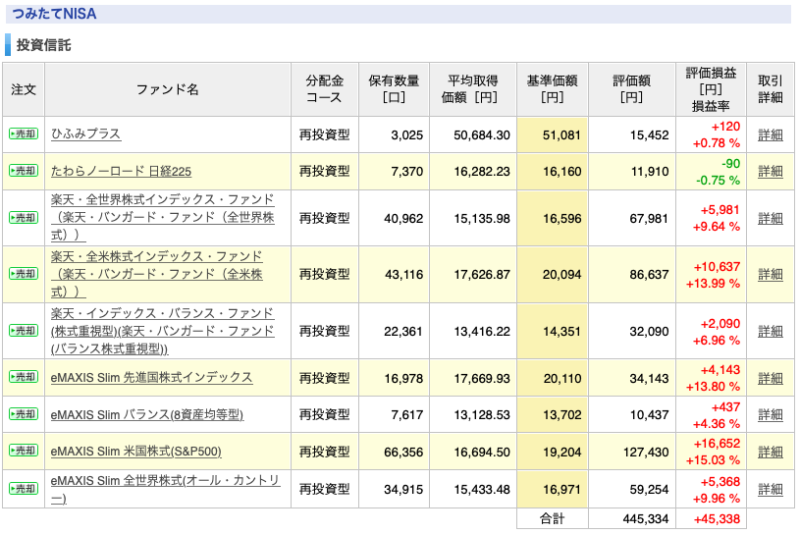Viewport: 800px width, 534px height.
Task: Sell eMAXIS Slim 米国株式(S&P500)
Action: click(x=23, y=450)
